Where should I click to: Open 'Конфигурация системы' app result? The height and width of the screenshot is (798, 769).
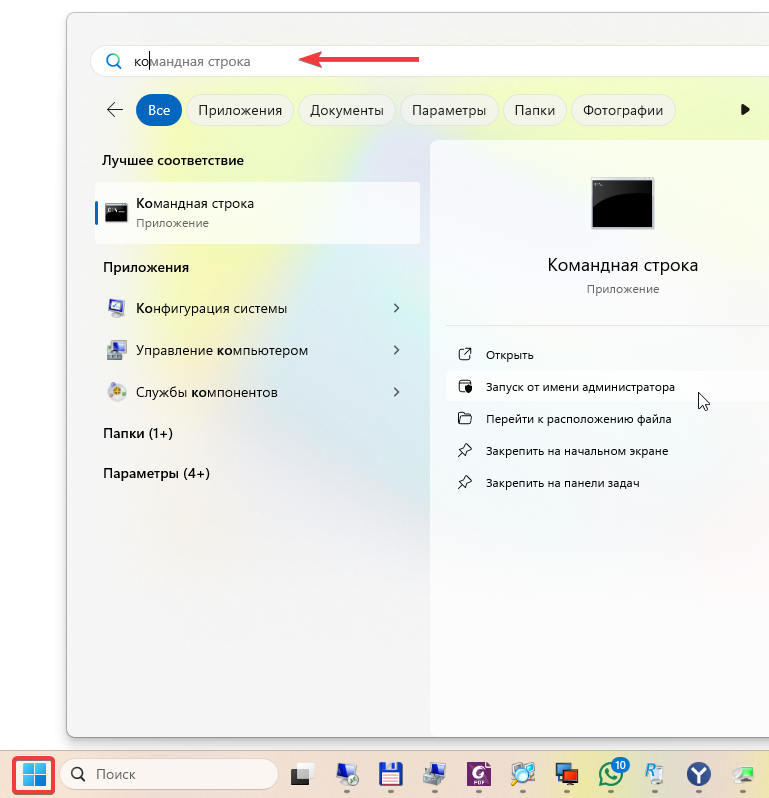(258, 308)
